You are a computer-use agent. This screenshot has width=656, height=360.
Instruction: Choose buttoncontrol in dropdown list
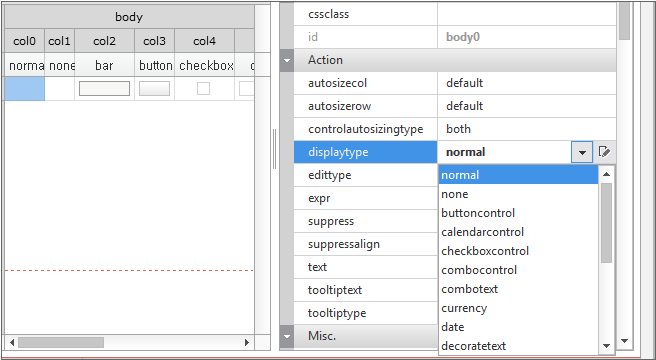coord(478,213)
